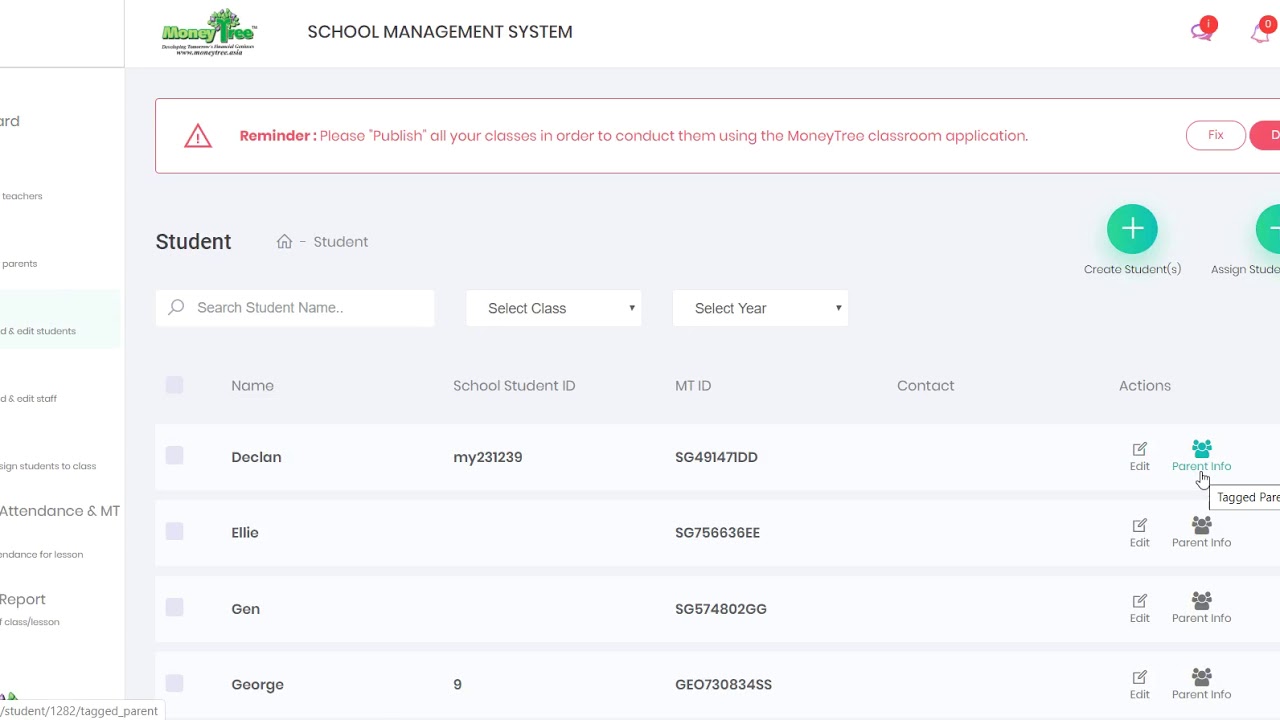Check the box for Gen

pos(174,608)
